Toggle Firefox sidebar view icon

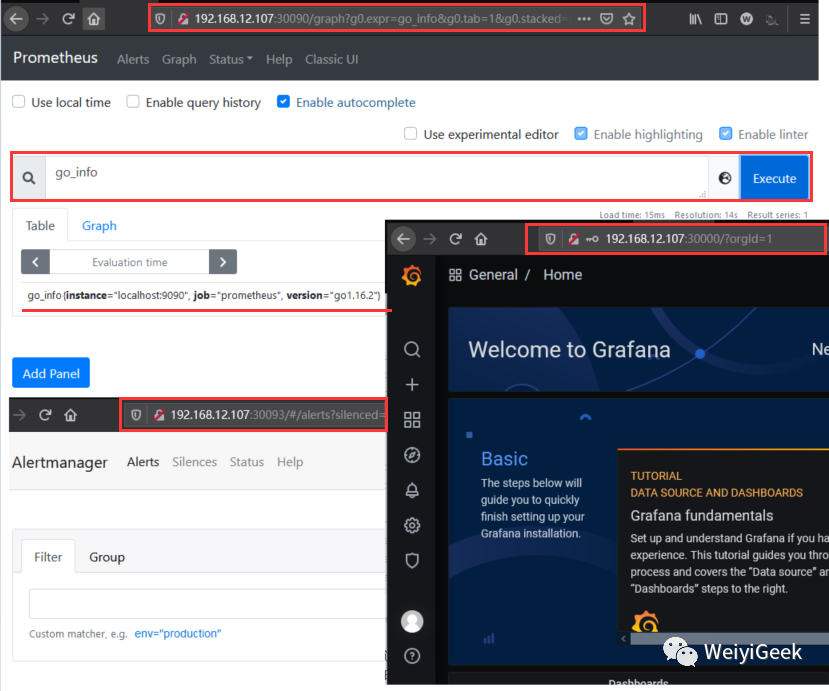pos(721,19)
